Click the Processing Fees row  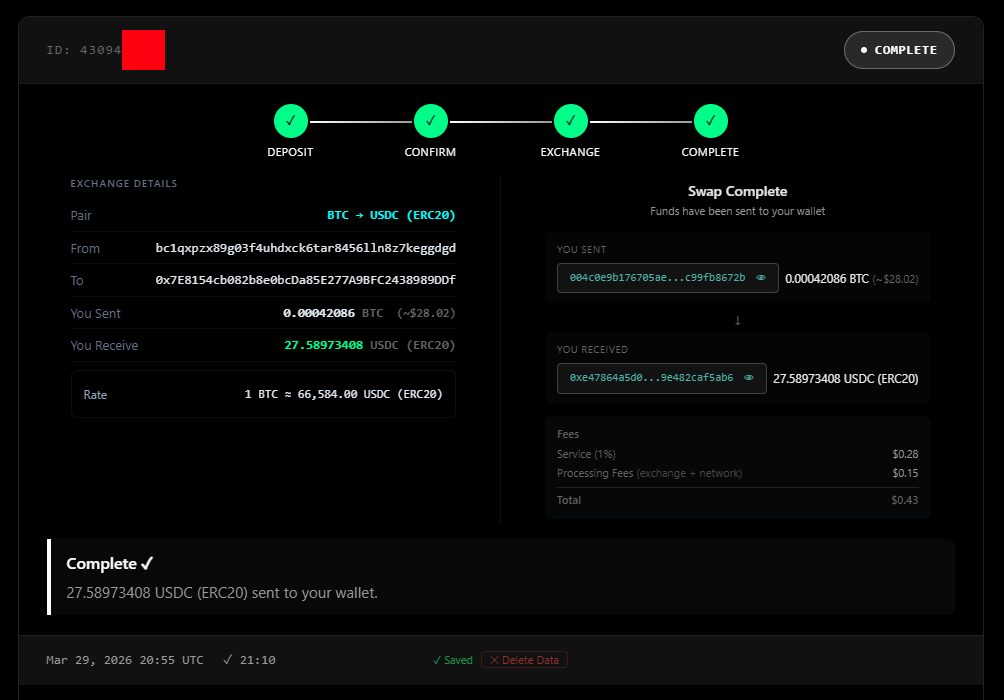tap(738, 473)
